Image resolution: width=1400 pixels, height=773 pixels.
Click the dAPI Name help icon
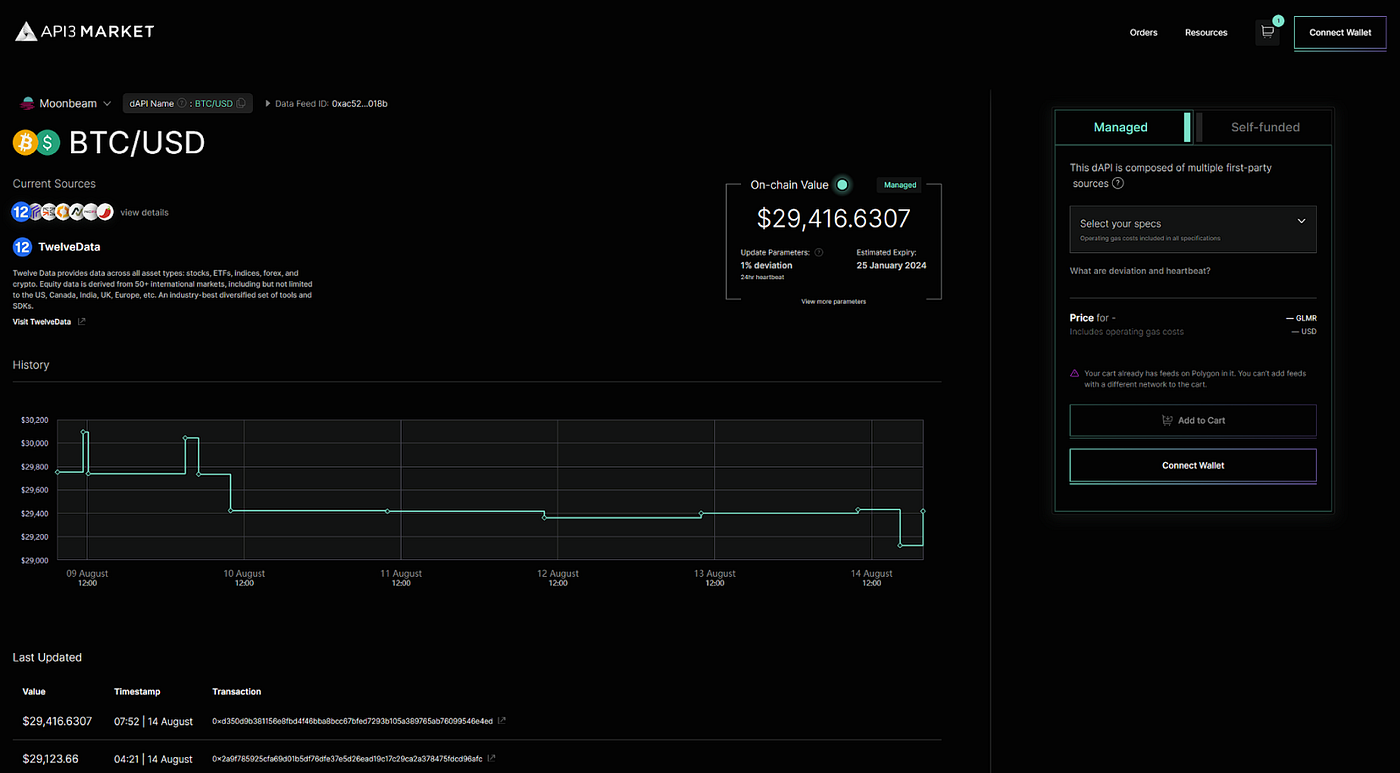tap(182, 104)
